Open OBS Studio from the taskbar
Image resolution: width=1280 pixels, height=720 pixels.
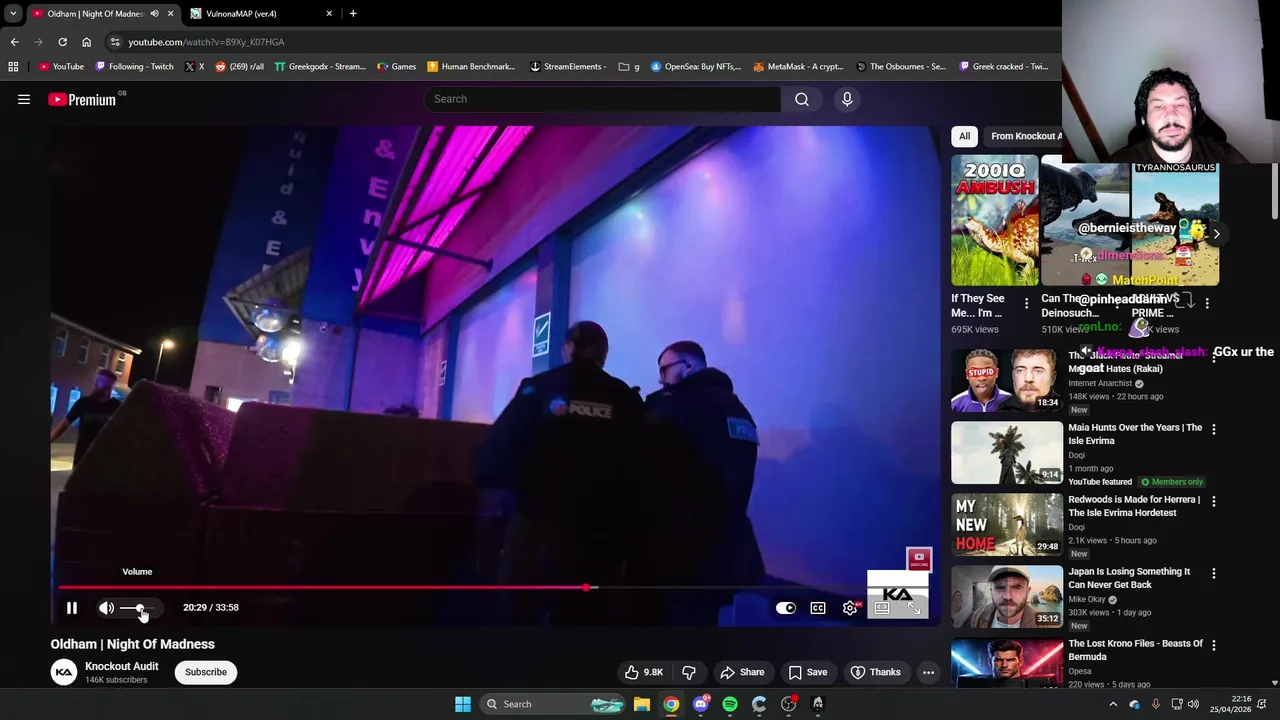[788, 704]
